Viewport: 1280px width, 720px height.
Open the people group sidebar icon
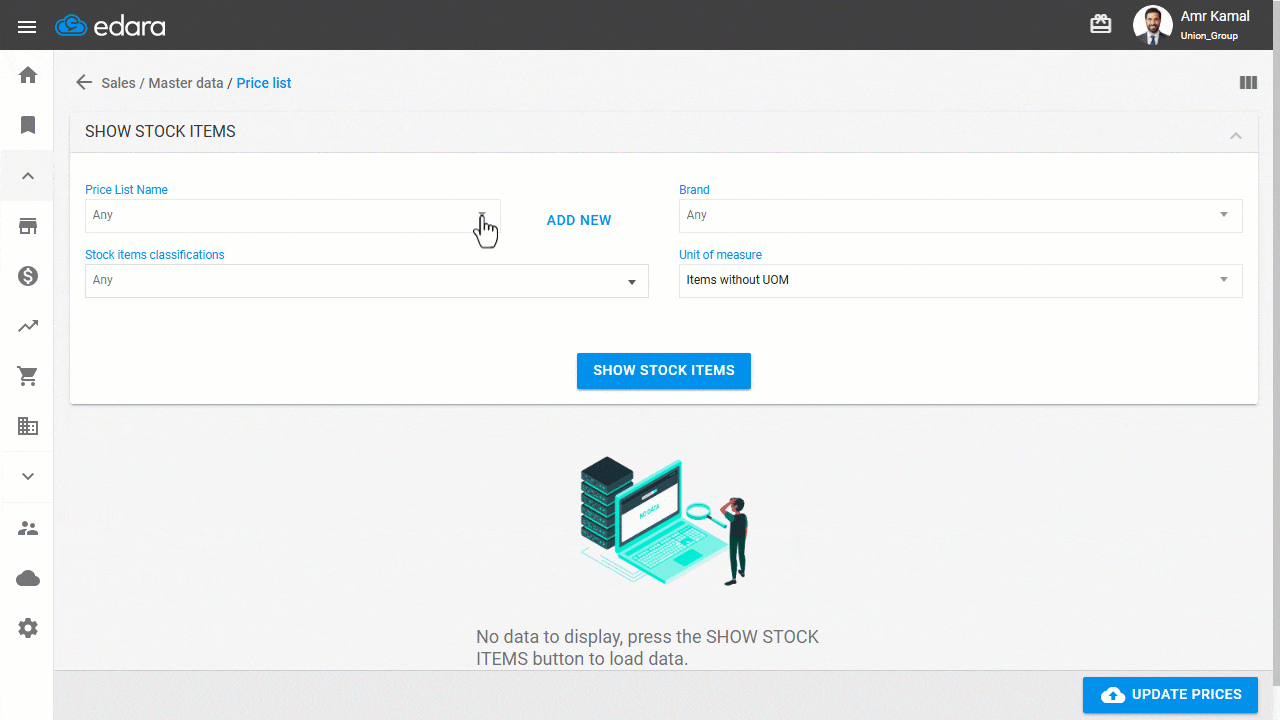[28, 528]
